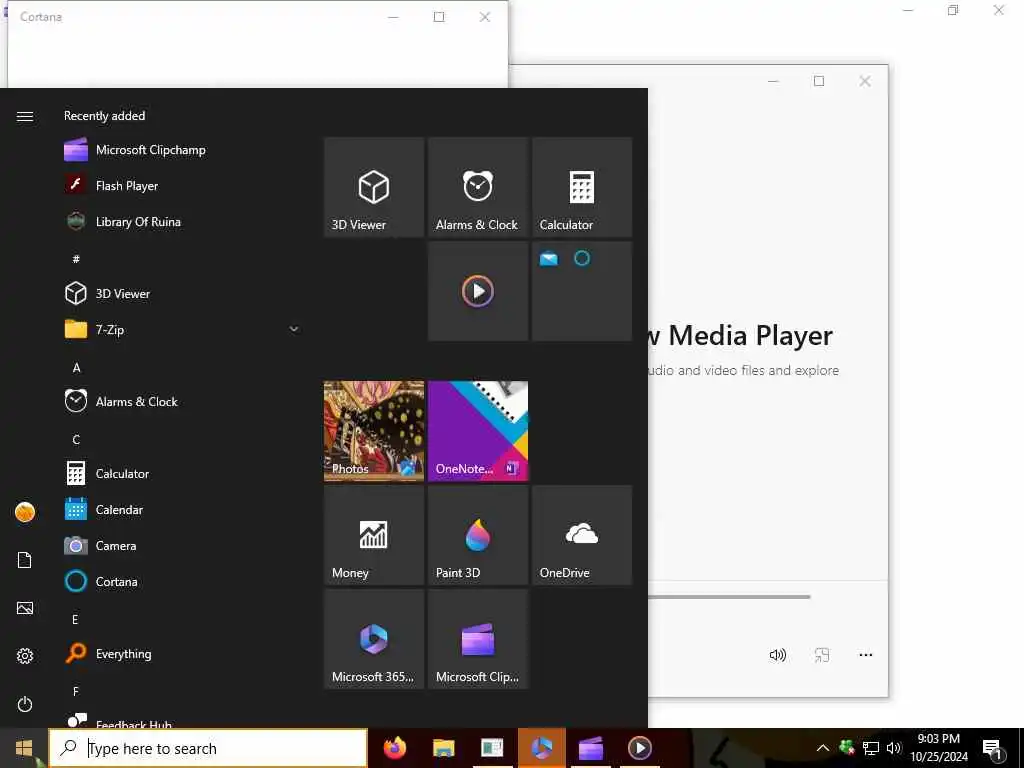
Task: Click the 3D Viewer tile
Action: pyautogui.click(x=374, y=187)
